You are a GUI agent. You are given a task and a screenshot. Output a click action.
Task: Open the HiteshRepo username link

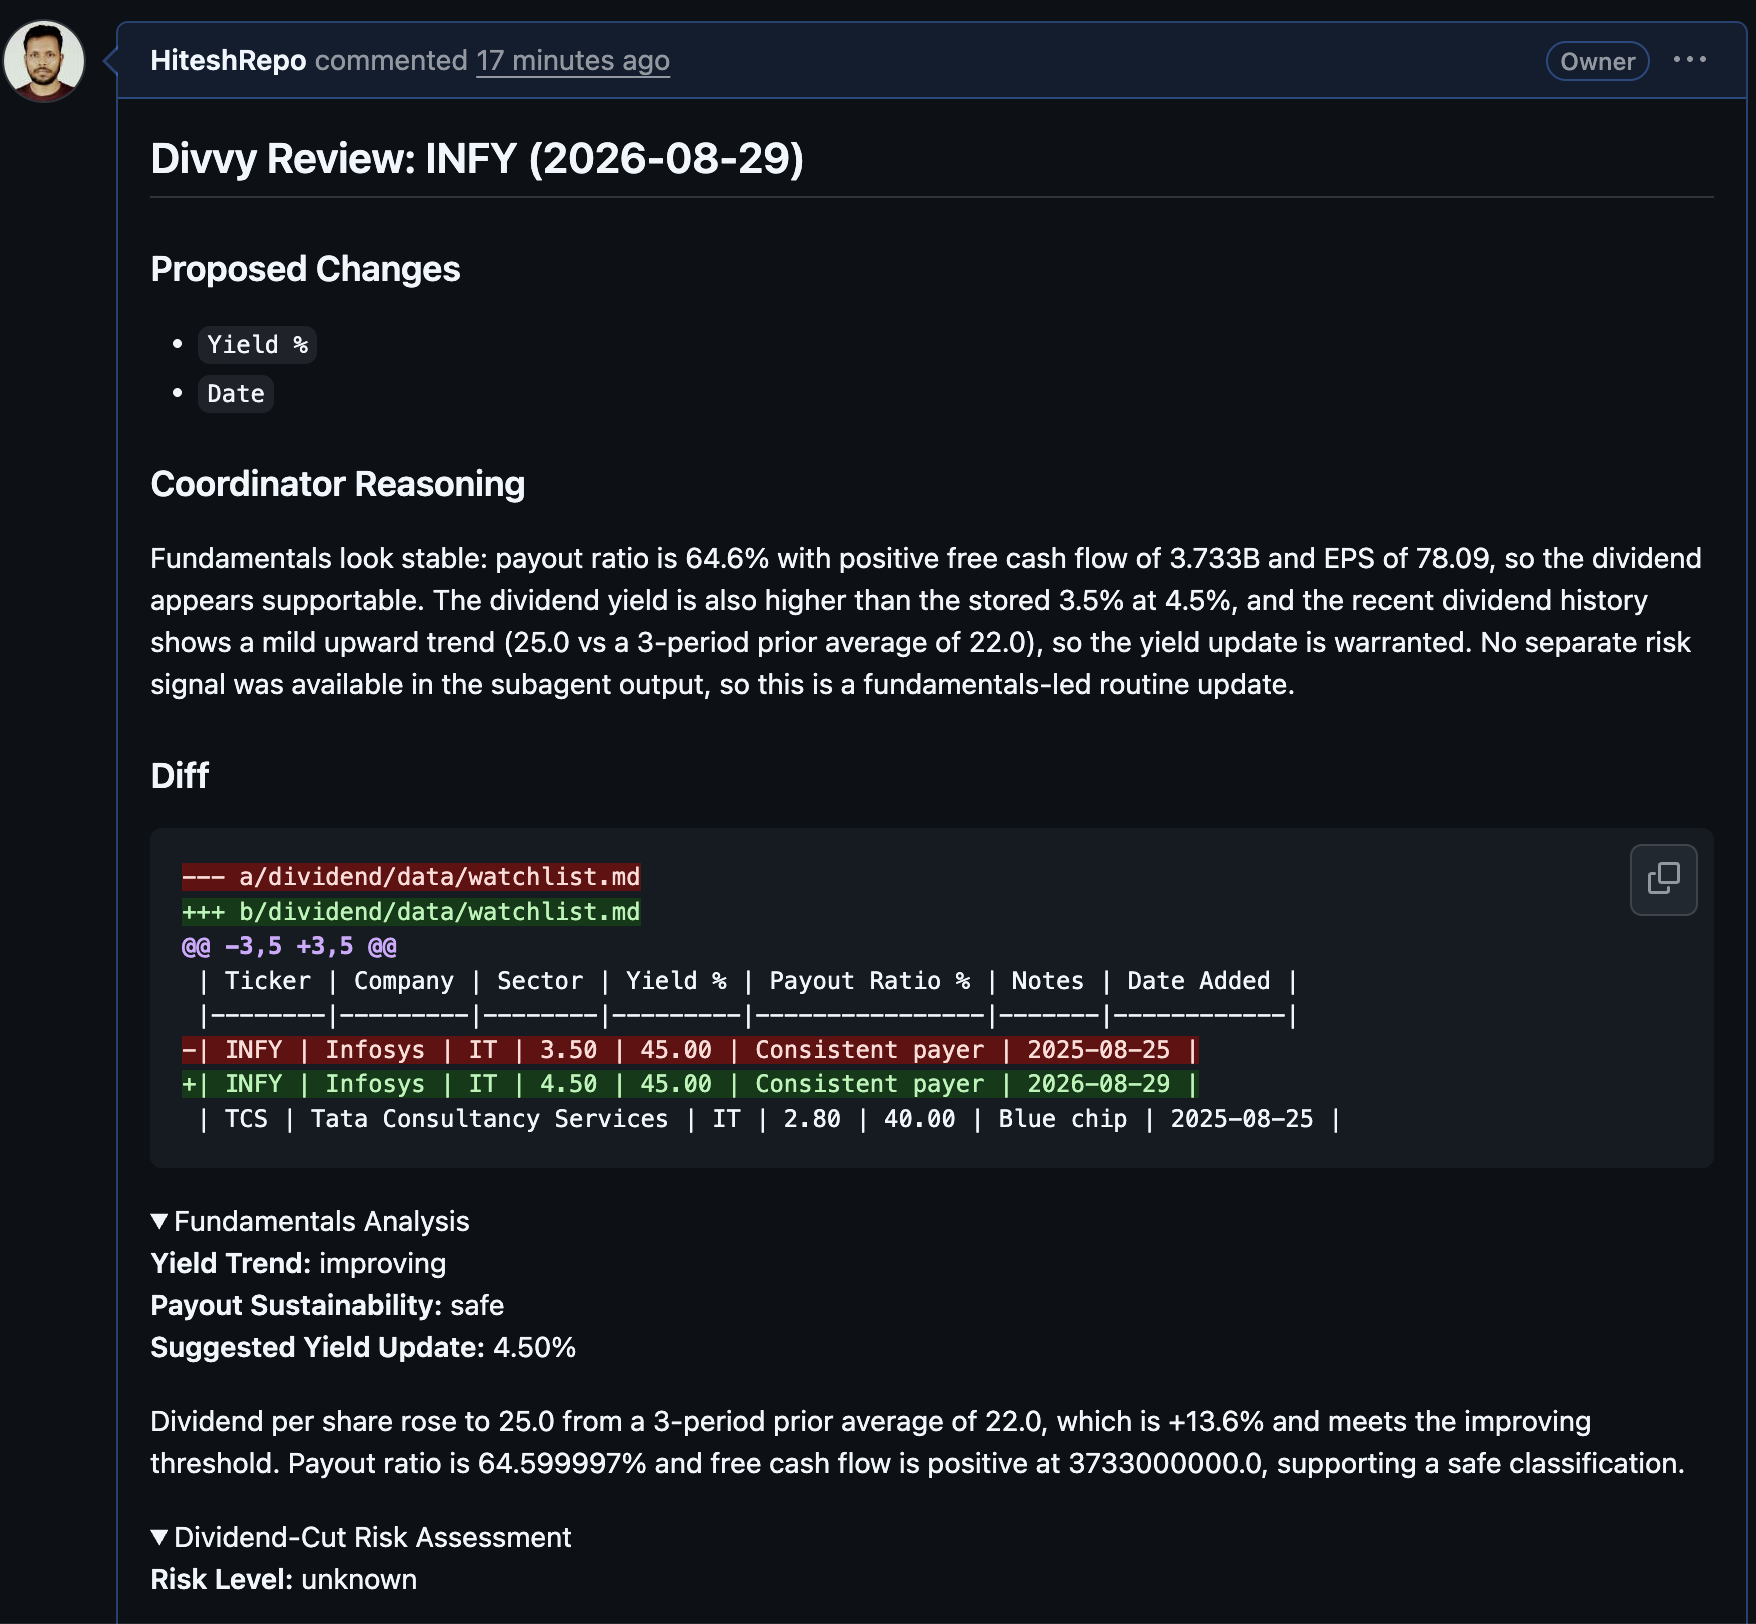228,61
